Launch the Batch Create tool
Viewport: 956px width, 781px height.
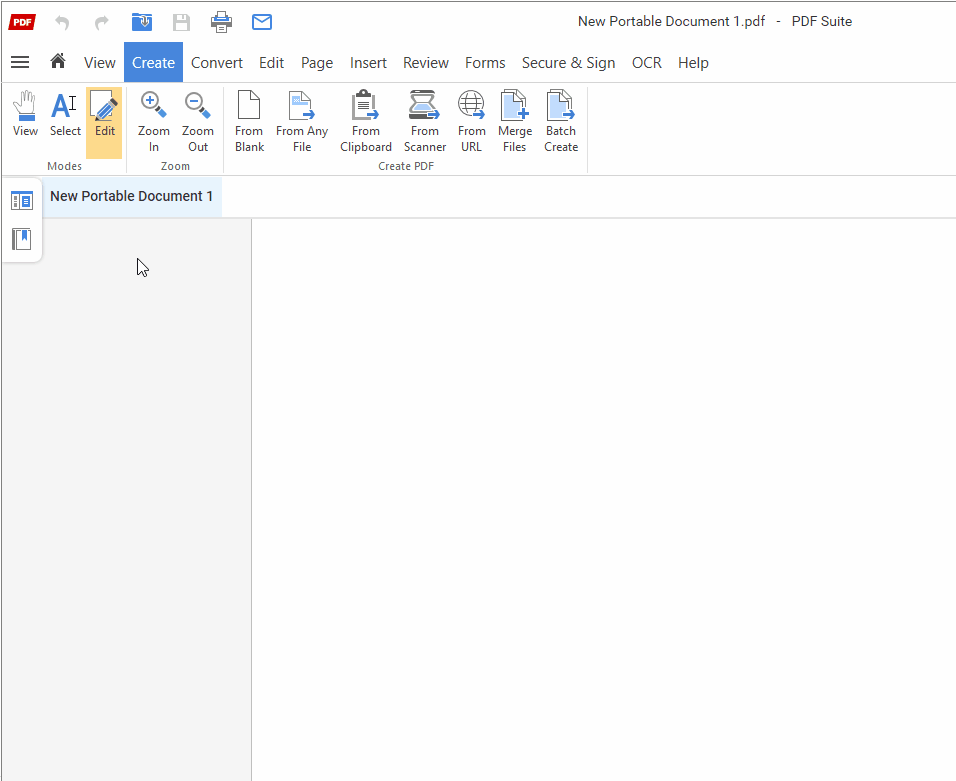pyautogui.click(x=561, y=121)
